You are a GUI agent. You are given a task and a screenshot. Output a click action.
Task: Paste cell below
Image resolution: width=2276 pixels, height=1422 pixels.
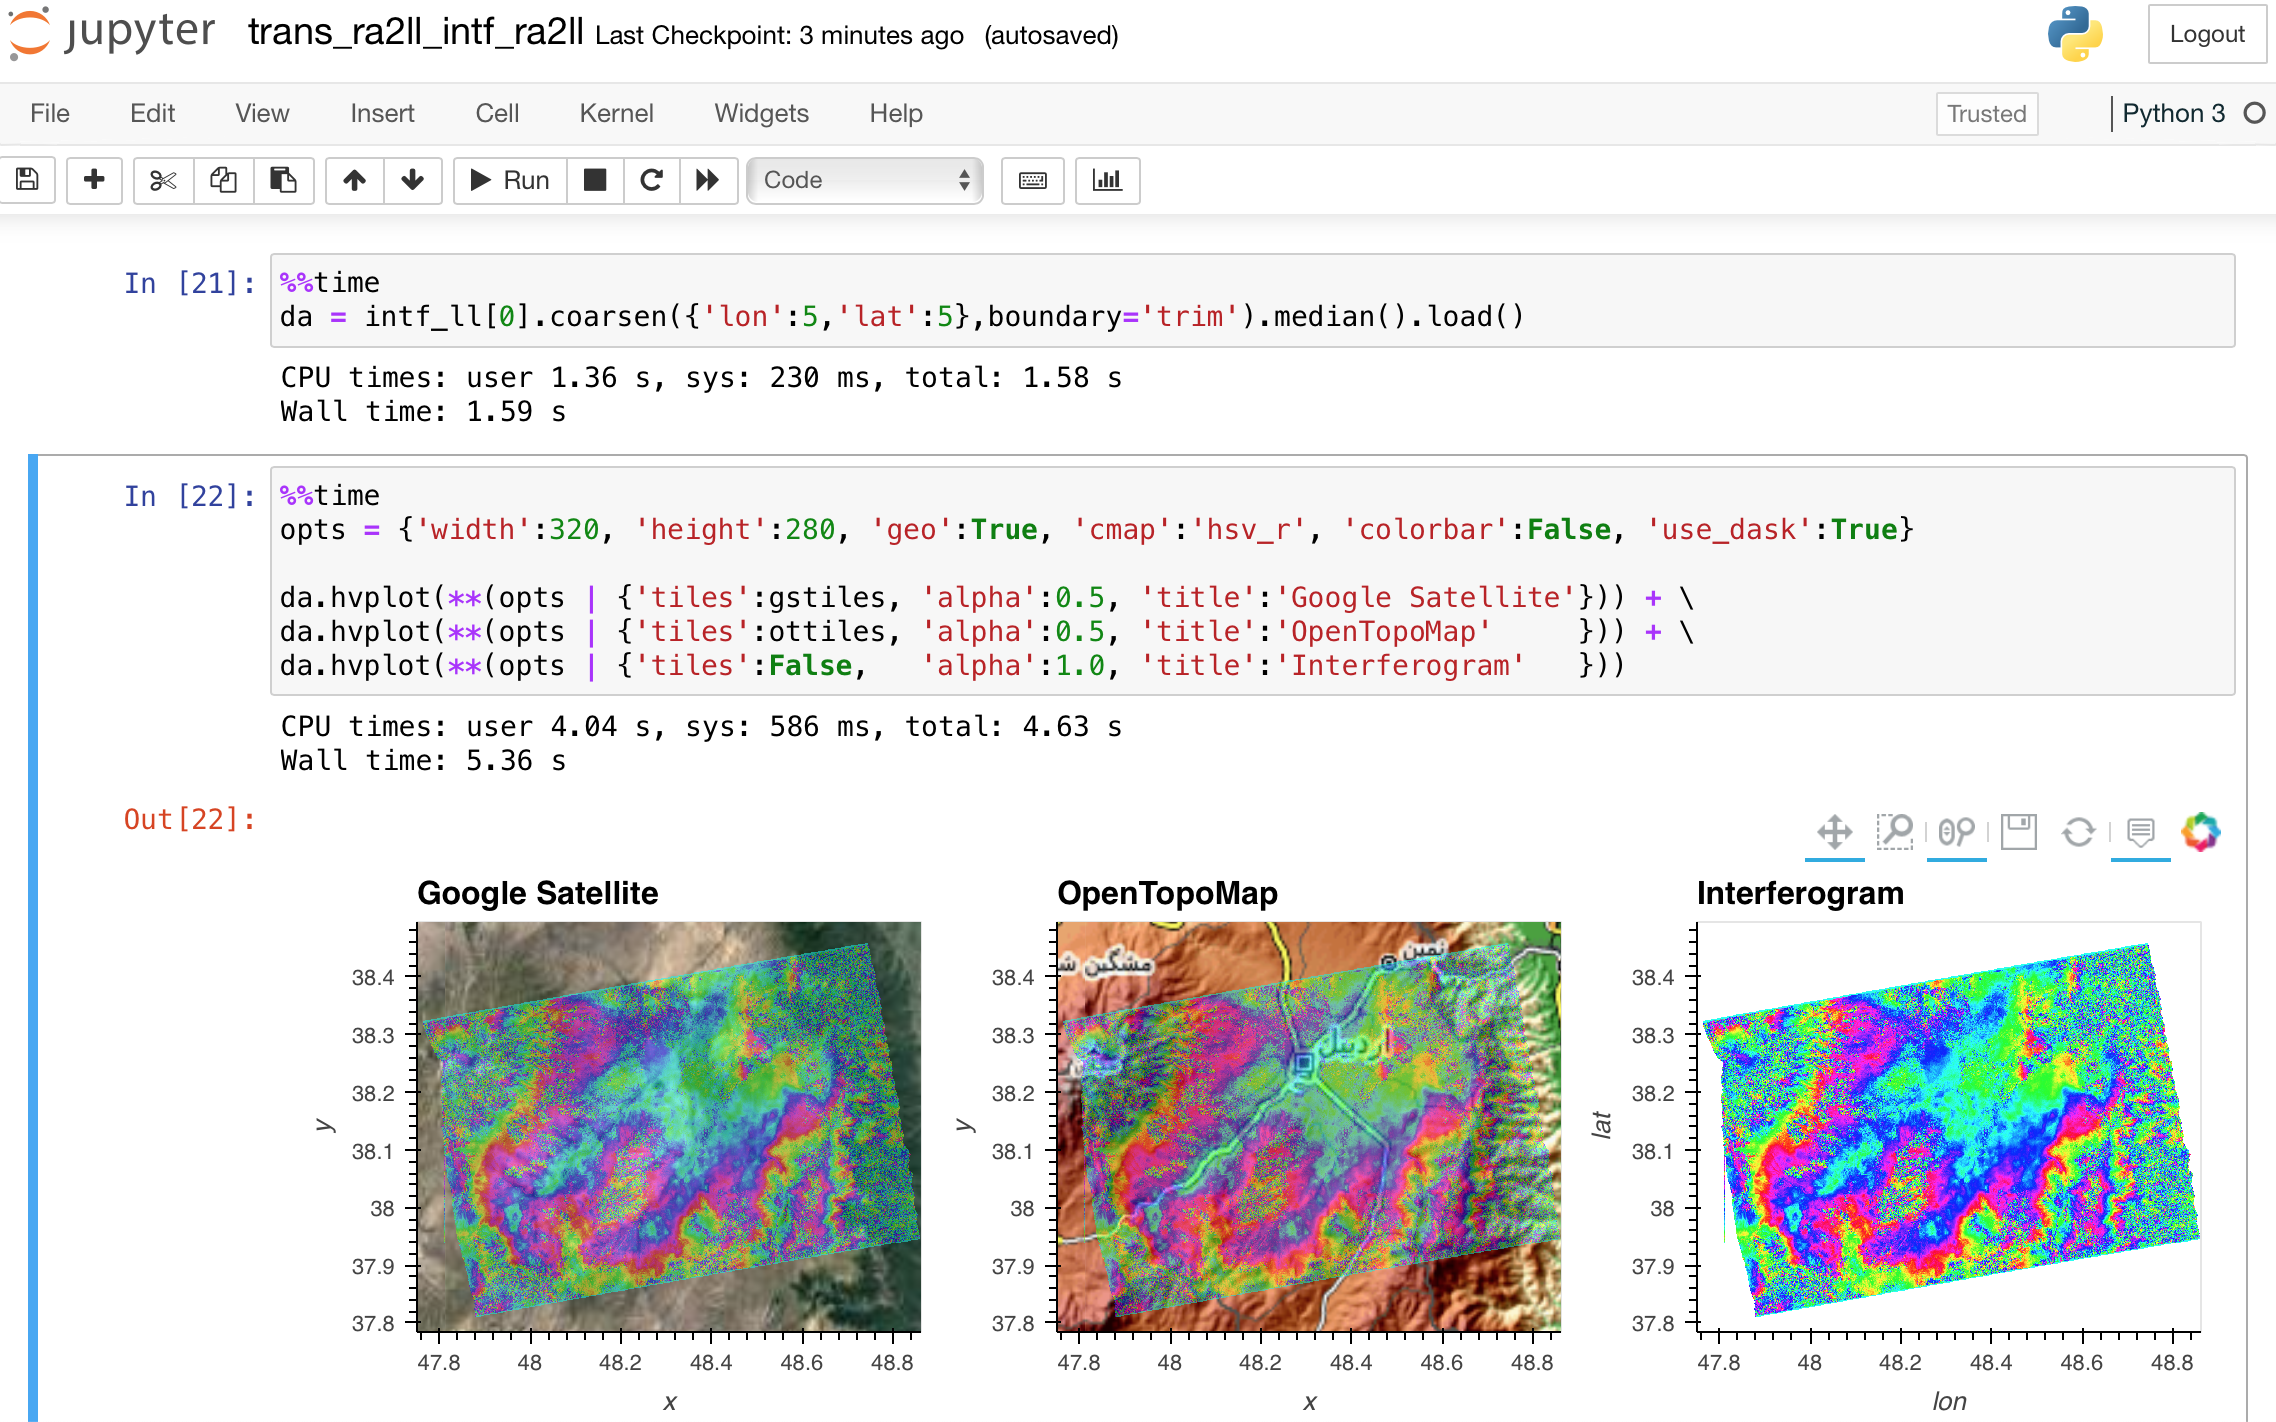coord(284,181)
